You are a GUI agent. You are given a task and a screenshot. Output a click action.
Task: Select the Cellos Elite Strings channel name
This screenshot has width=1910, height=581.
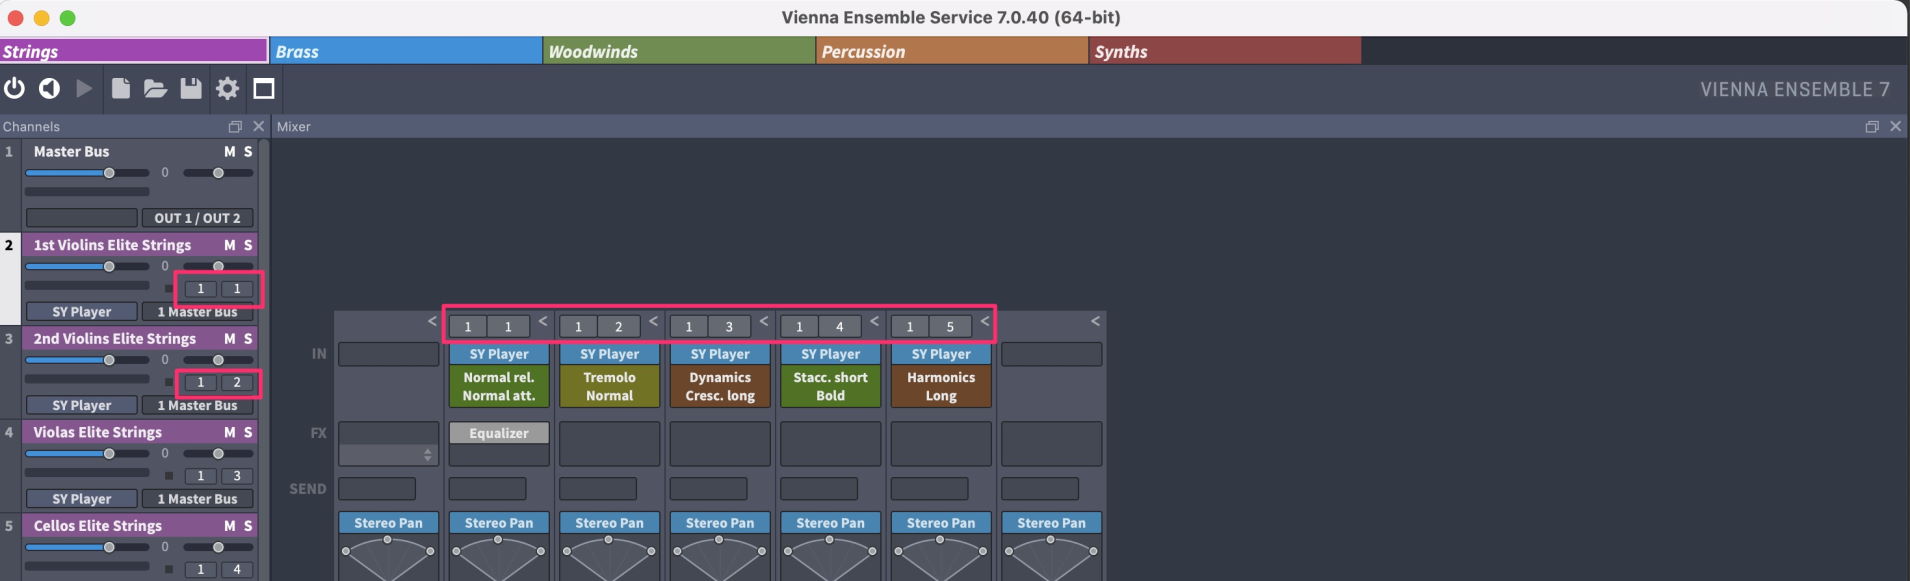pyautogui.click(x=98, y=526)
